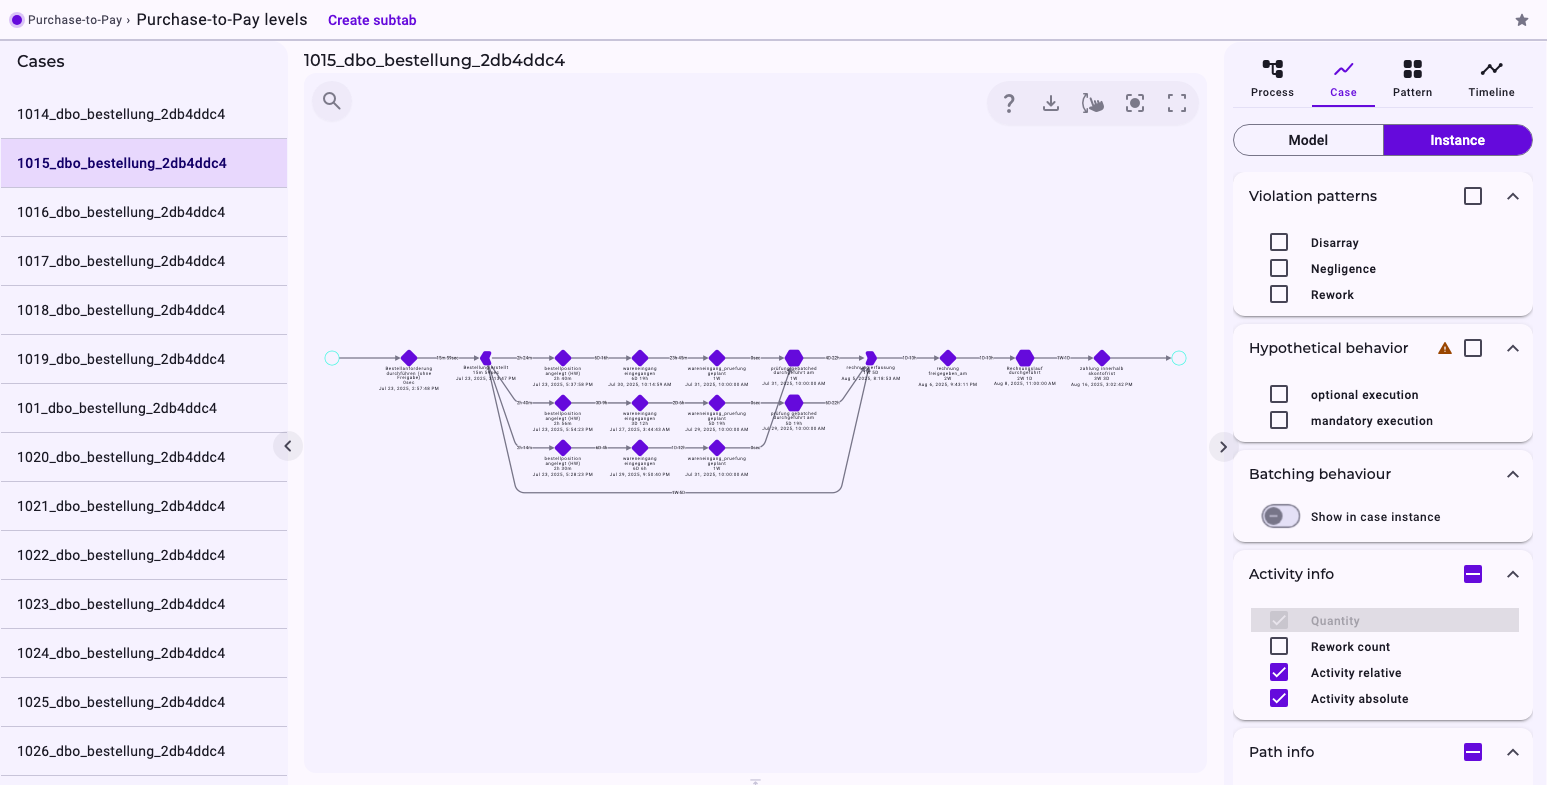The width and height of the screenshot is (1547, 785).
Task: Download the case graph
Action: [1051, 103]
